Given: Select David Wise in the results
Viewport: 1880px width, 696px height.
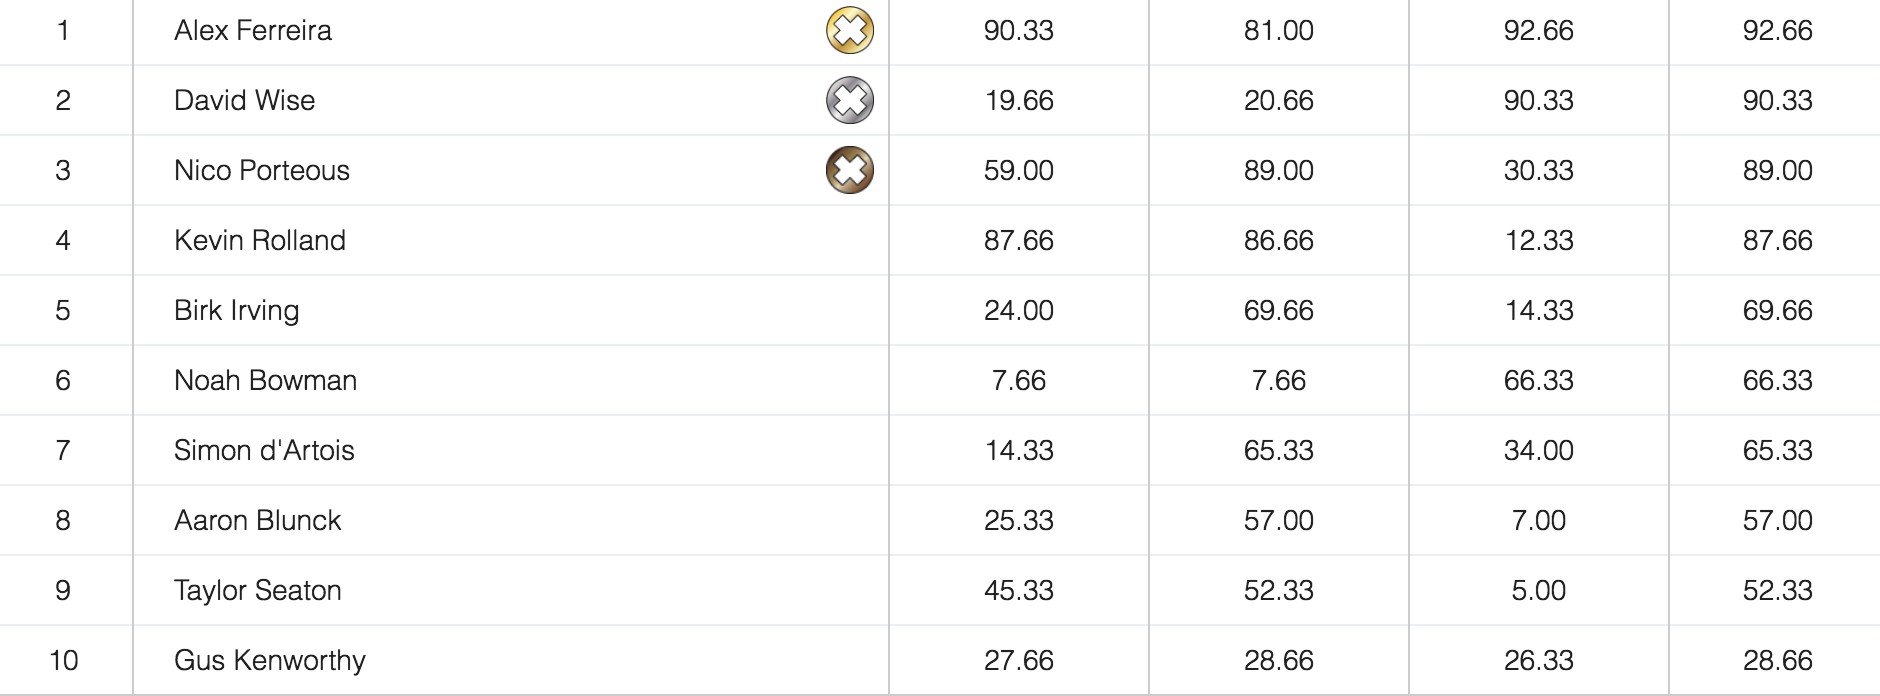Looking at the screenshot, I should point(244,100).
